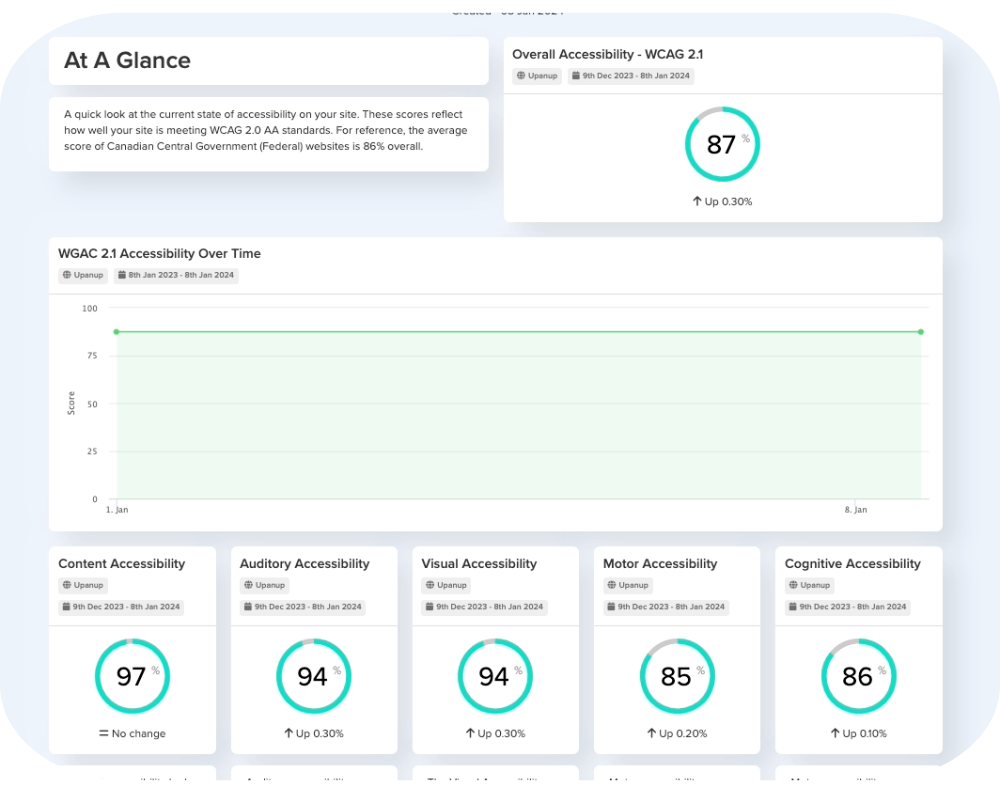The image size is (1000, 793).
Task: Select the 97% Content Accessibility gauge
Action: pos(132,676)
